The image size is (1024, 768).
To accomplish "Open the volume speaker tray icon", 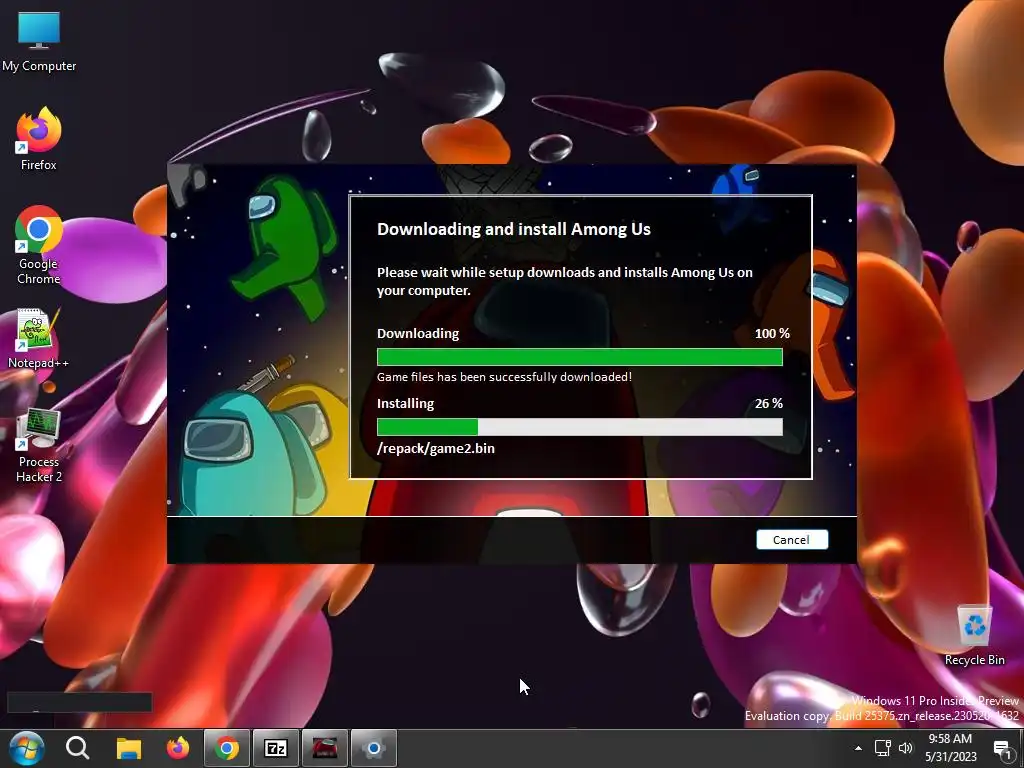I will coord(906,748).
